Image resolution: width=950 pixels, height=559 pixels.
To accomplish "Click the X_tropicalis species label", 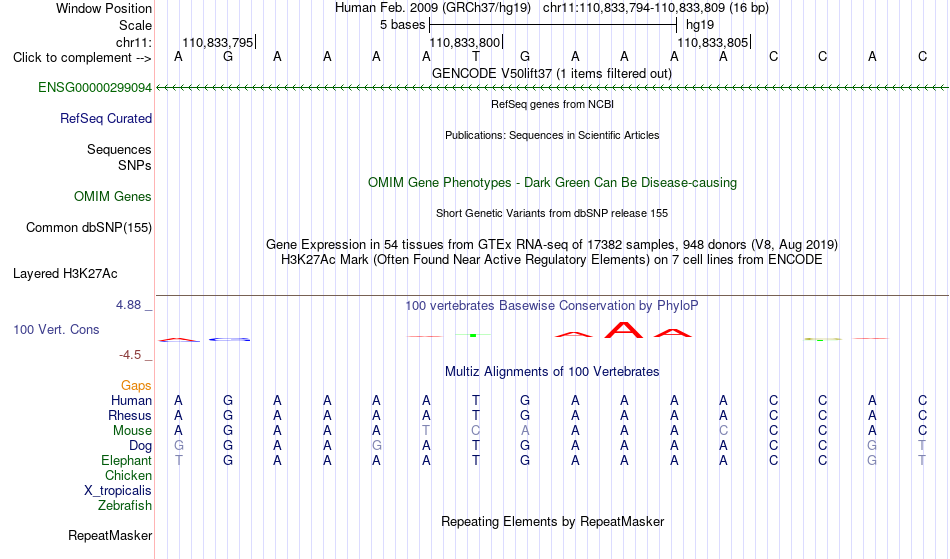I will click(118, 491).
